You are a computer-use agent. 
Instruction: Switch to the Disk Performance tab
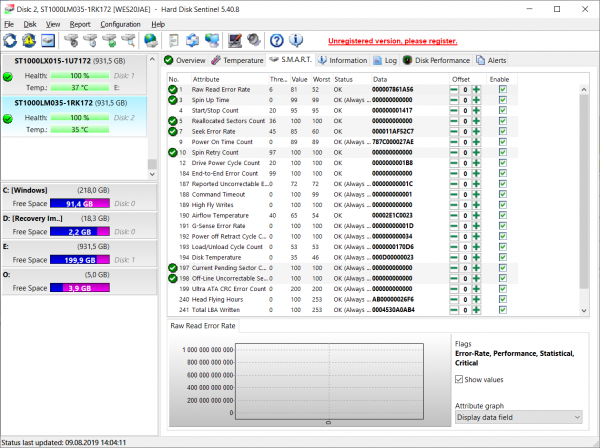[440, 60]
